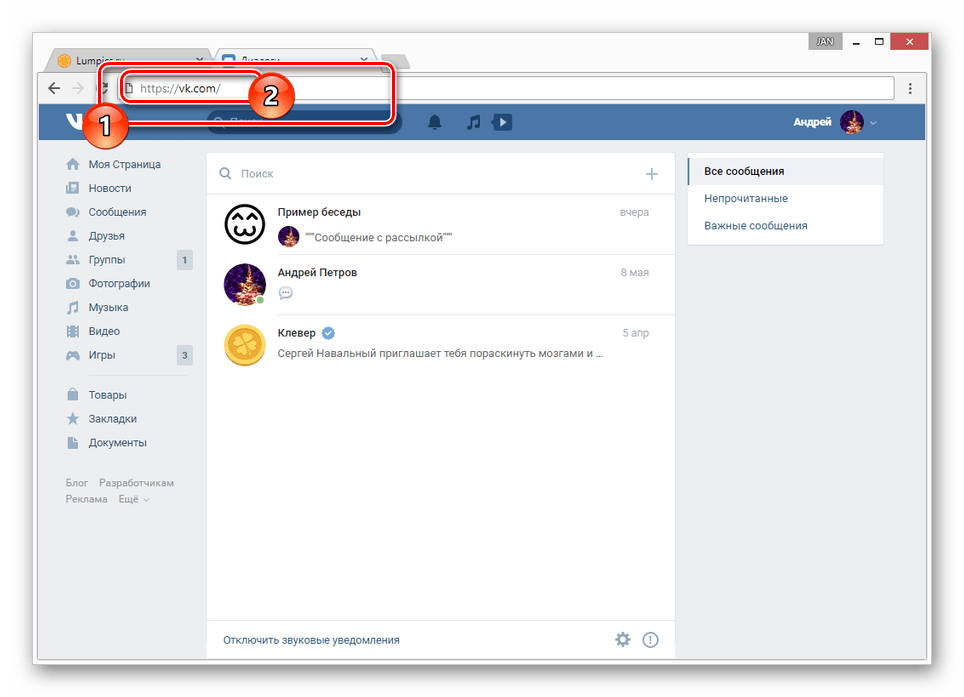Open the music note icon in header
Image resolution: width=964 pixels, height=697 pixels.
point(474,122)
